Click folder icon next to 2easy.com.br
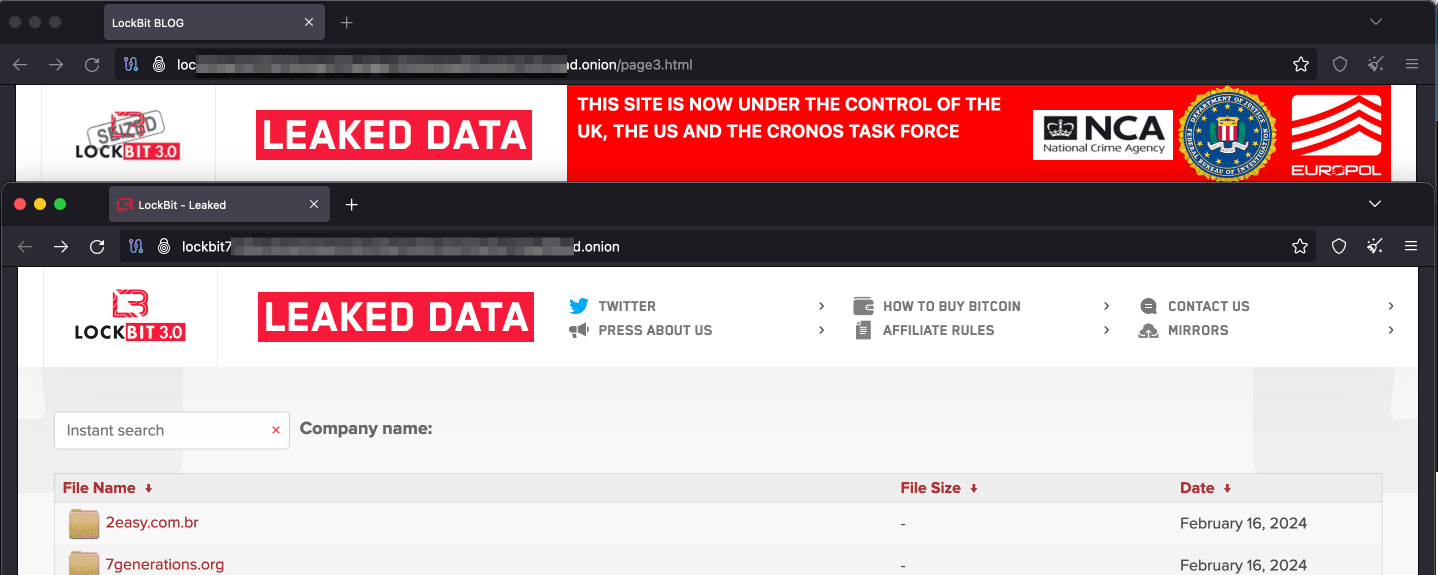The width and height of the screenshot is (1438, 575). pyautogui.click(x=84, y=524)
